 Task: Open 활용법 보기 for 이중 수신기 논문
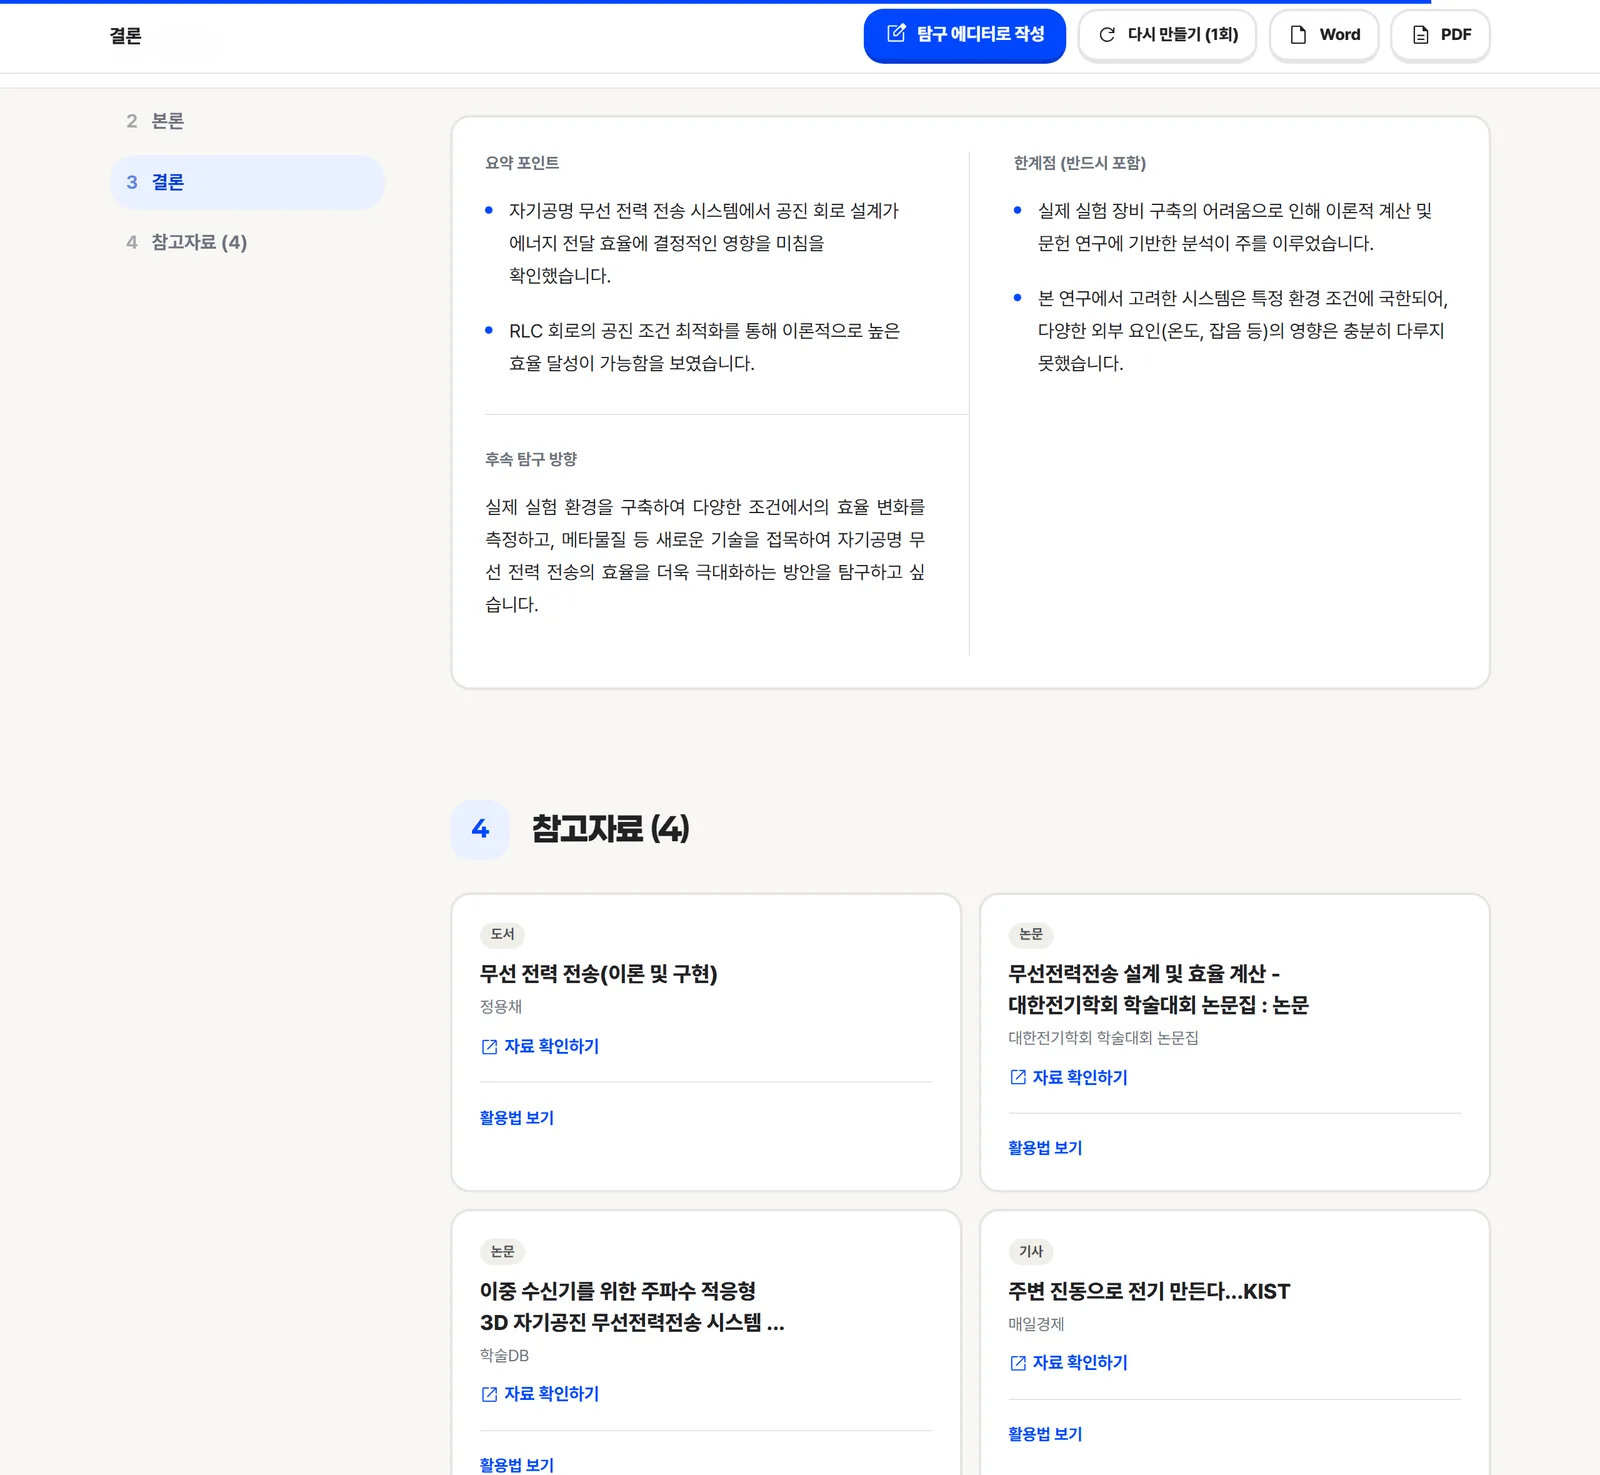pos(517,1465)
